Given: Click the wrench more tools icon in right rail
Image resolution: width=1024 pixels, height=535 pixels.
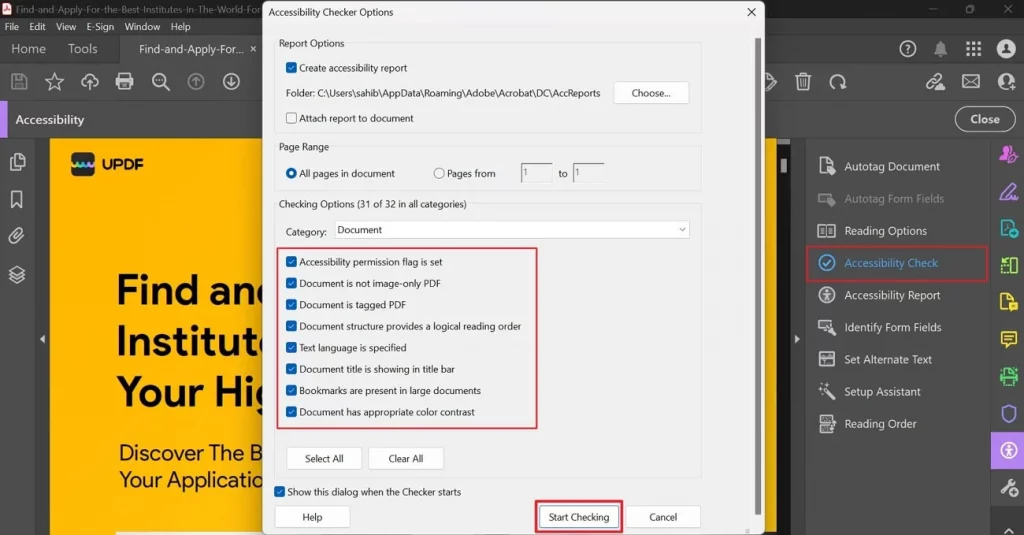Looking at the screenshot, I should [1008, 487].
